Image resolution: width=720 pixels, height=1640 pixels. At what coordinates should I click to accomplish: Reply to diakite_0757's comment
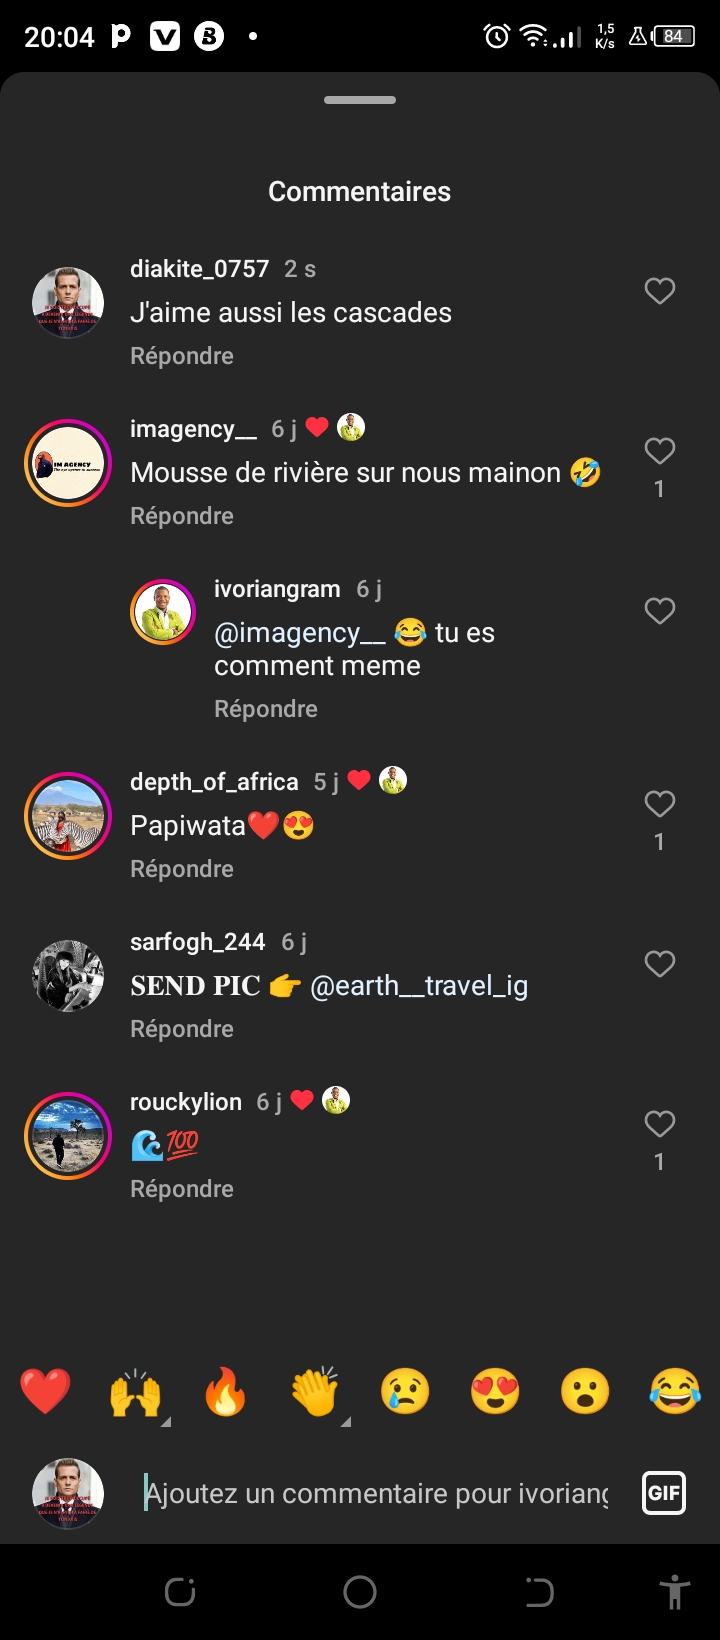tap(182, 356)
